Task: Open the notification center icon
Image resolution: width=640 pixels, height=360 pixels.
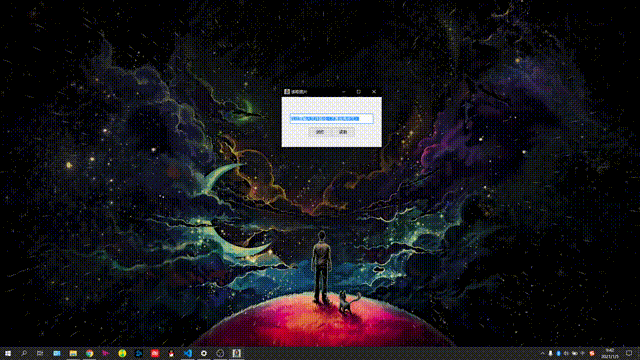Action: [629, 353]
